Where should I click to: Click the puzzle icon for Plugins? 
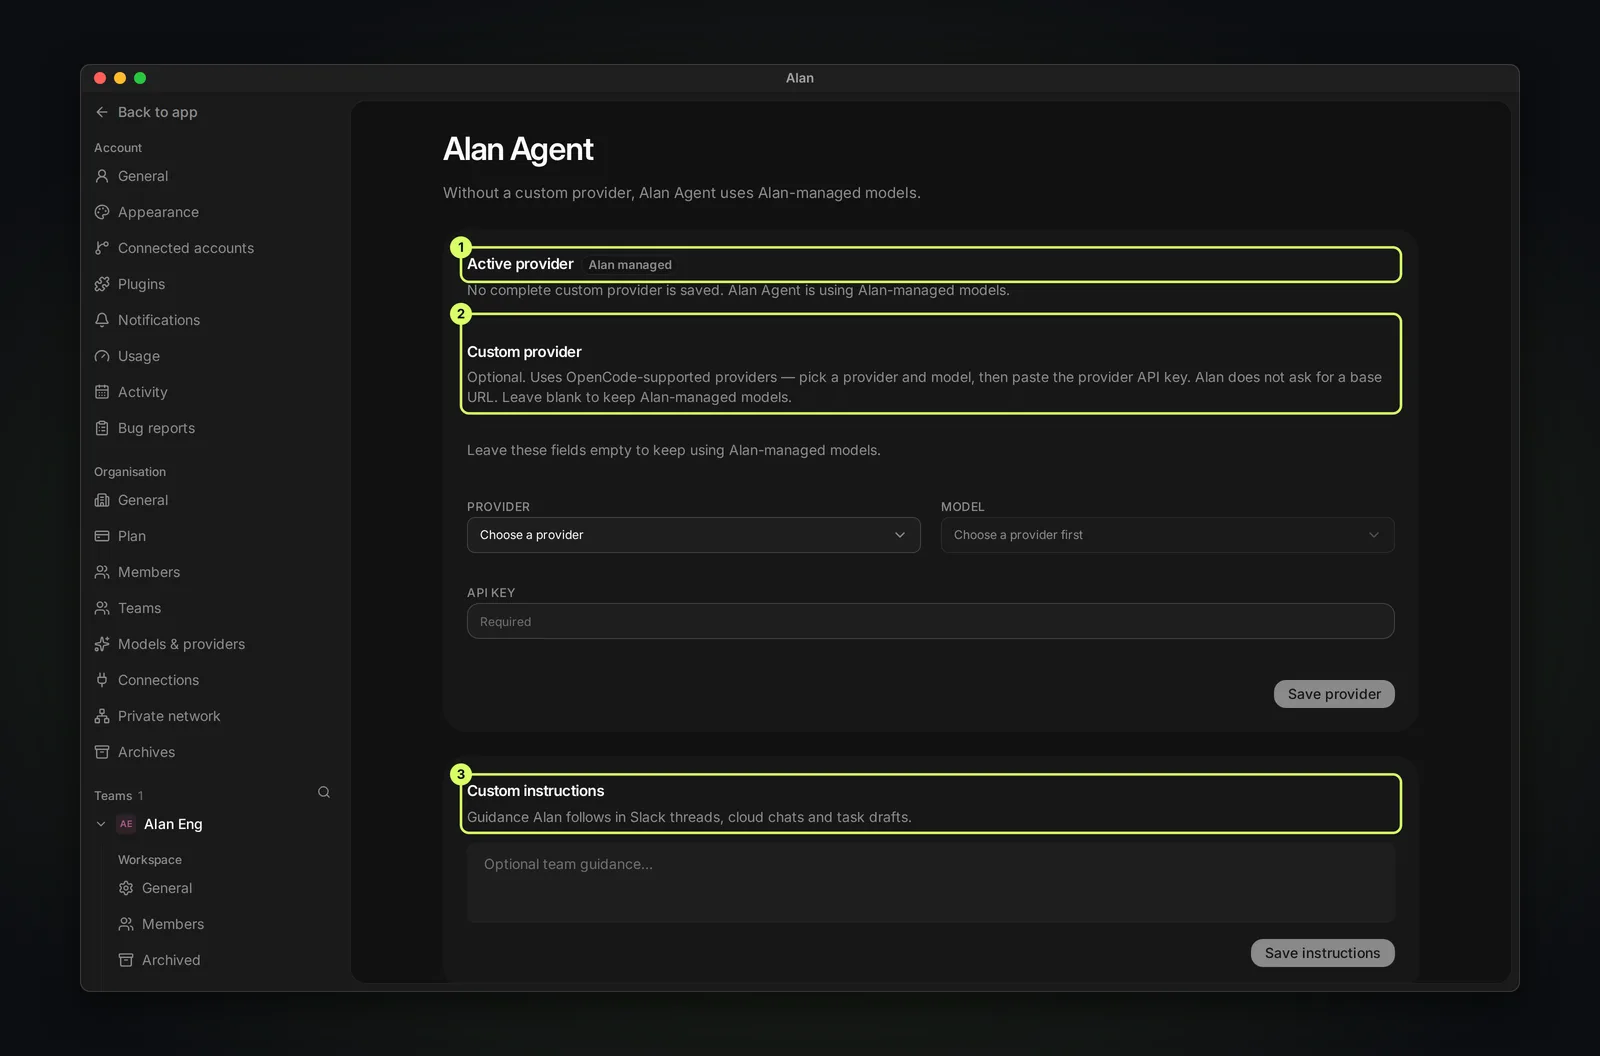coord(102,284)
